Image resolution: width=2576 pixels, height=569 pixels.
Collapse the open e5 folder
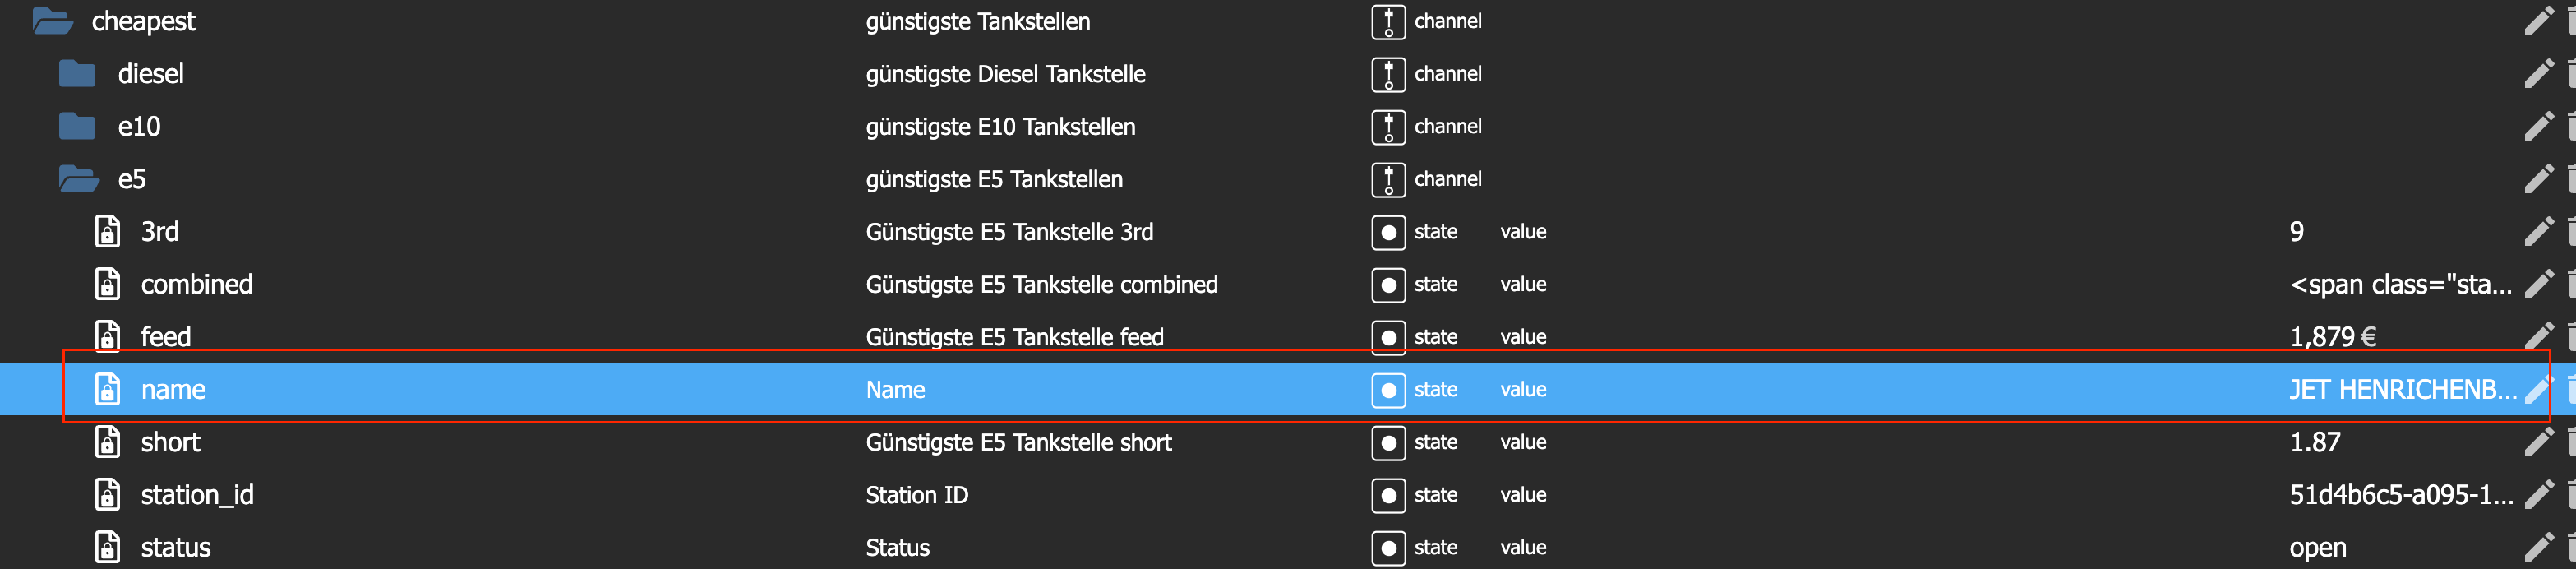pyautogui.click(x=78, y=179)
